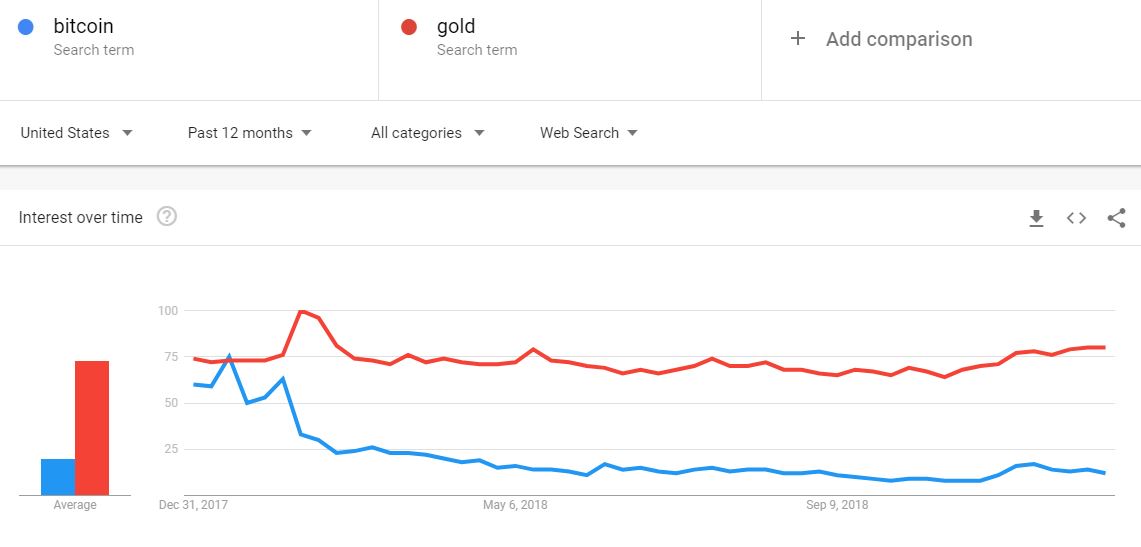
Task: Open the help icon beside Interest over time
Action: [x=167, y=217]
